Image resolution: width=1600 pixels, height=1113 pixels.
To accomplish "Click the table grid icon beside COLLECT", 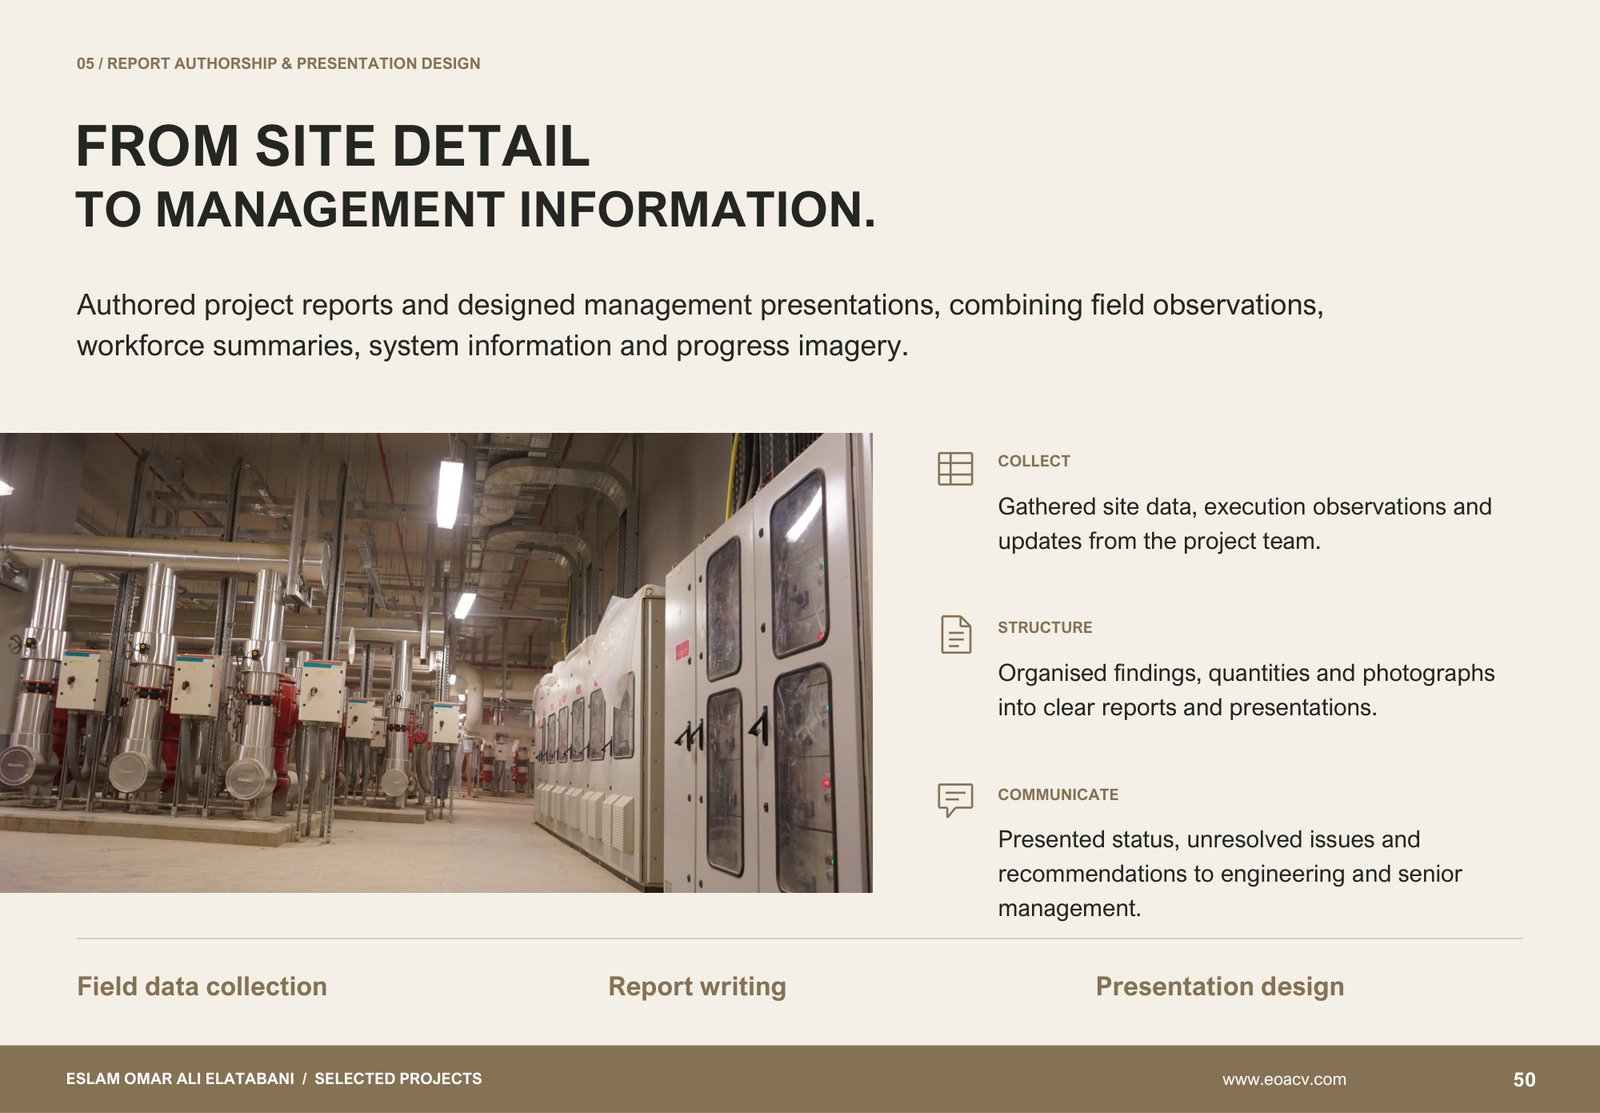I will 955,468.
